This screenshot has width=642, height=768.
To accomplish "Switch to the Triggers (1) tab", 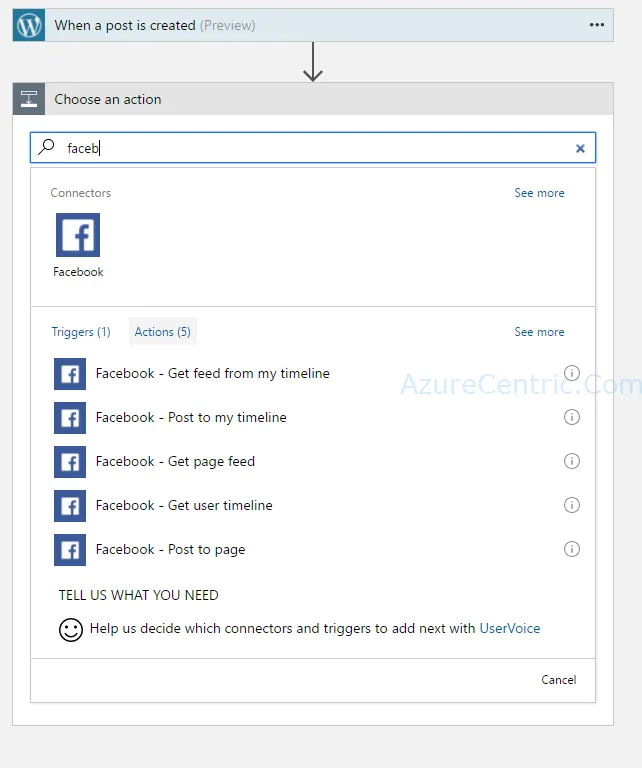I will tap(81, 332).
